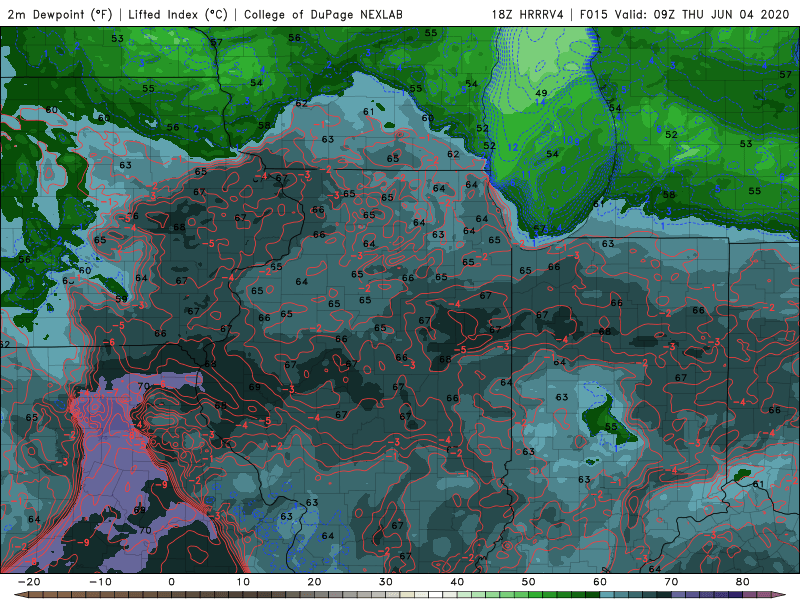800x600 pixels.
Task: Click the '0' colorbar tick label
Action: (171, 582)
